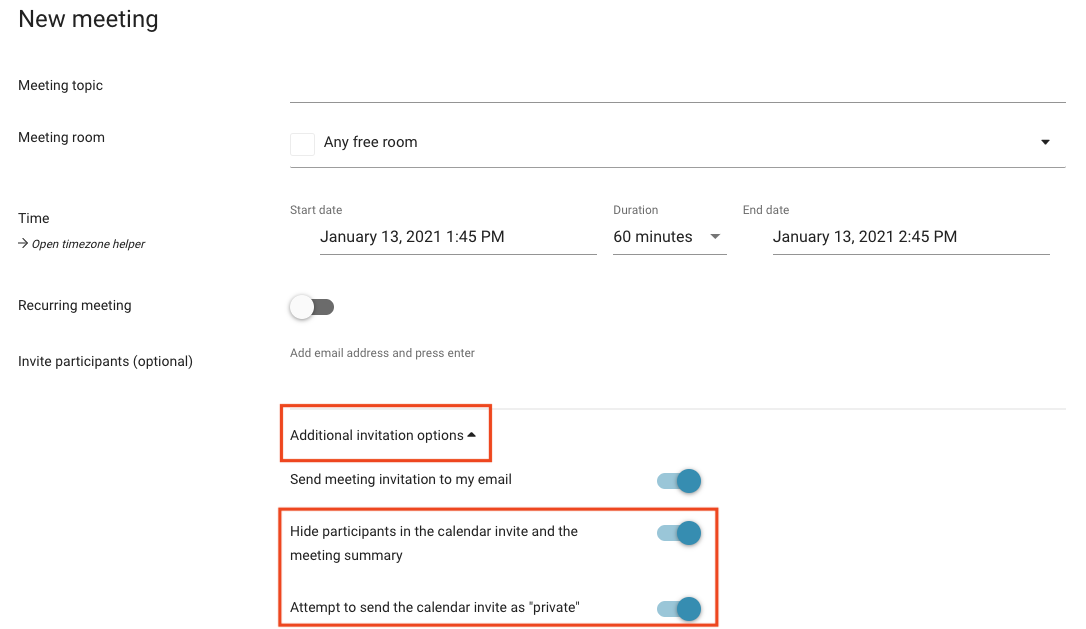Open timezone helper link
Screen dimensions: 1086x629
point(82,244)
